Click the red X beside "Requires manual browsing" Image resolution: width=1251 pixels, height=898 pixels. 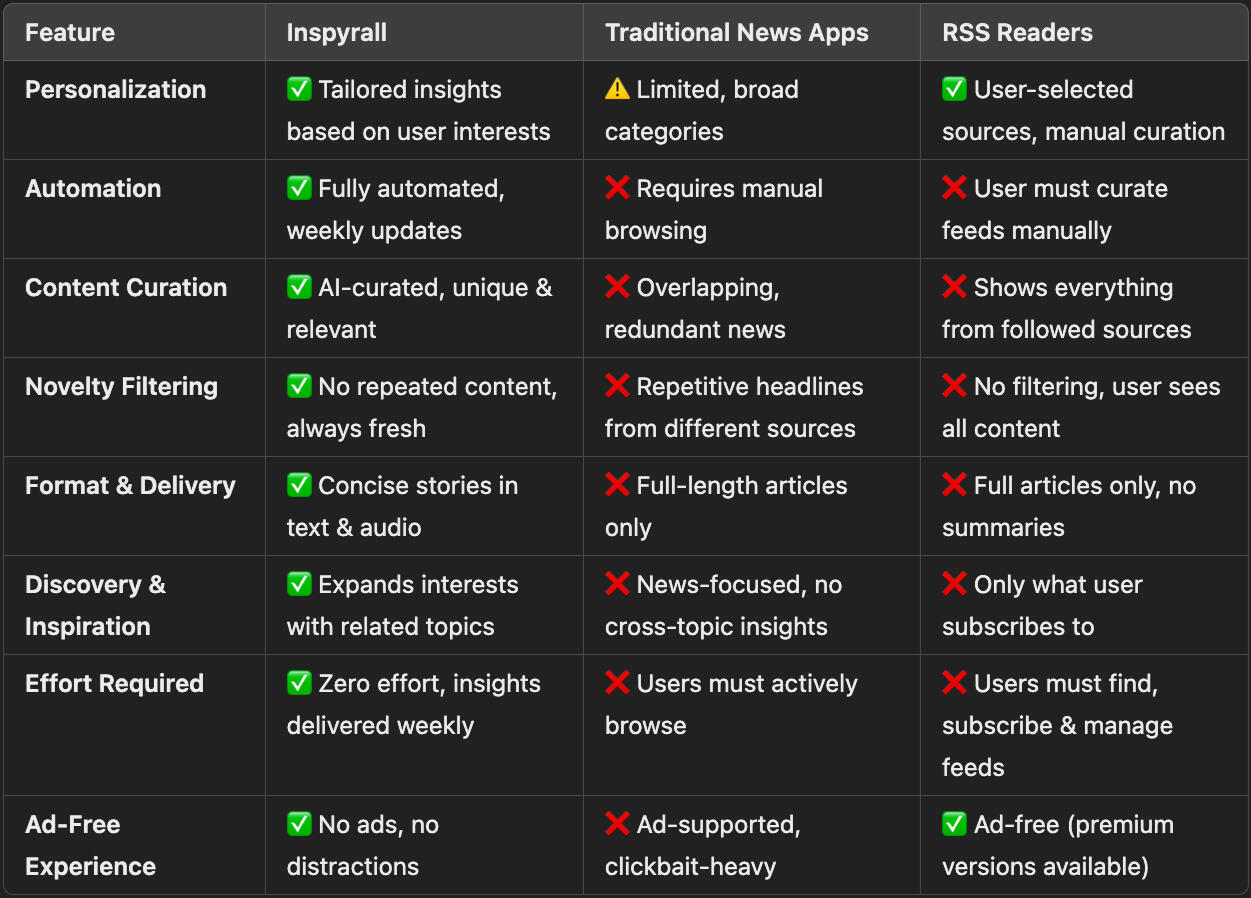[x=617, y=188]
